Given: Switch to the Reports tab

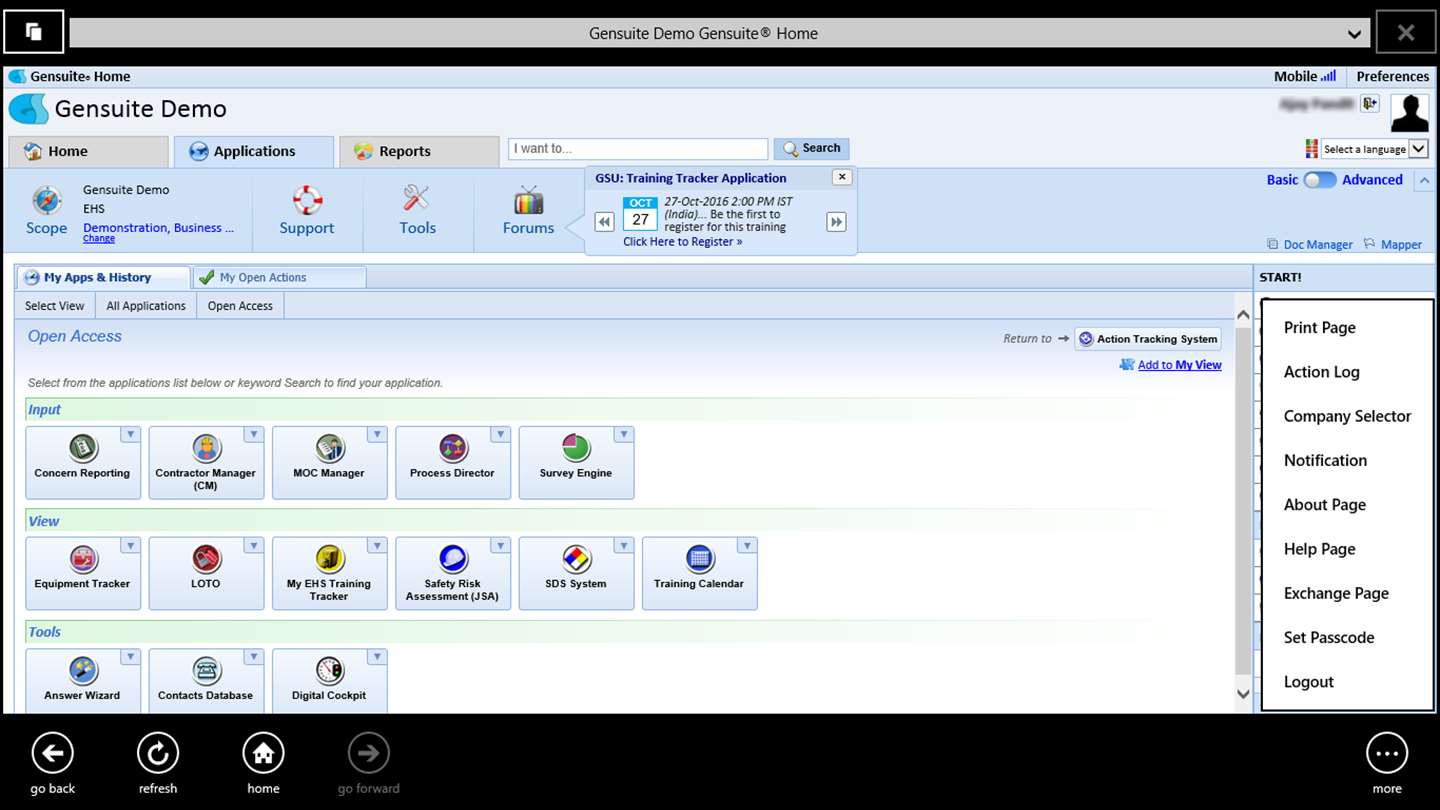Looking at the screenshot, I should click(419, 151).
